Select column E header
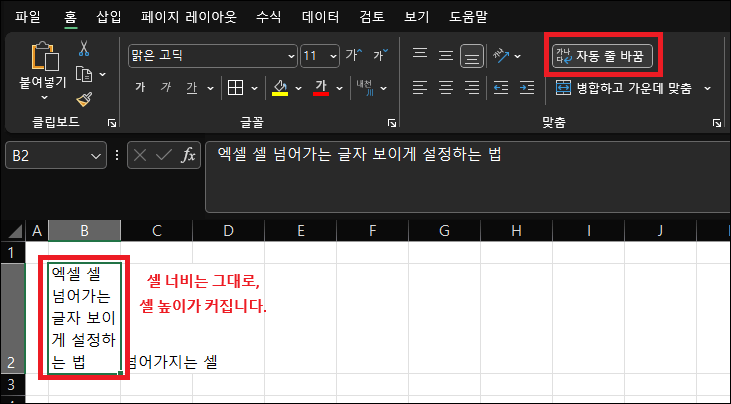The width and height of the screenshot is (731, 404). coord(301,231)
